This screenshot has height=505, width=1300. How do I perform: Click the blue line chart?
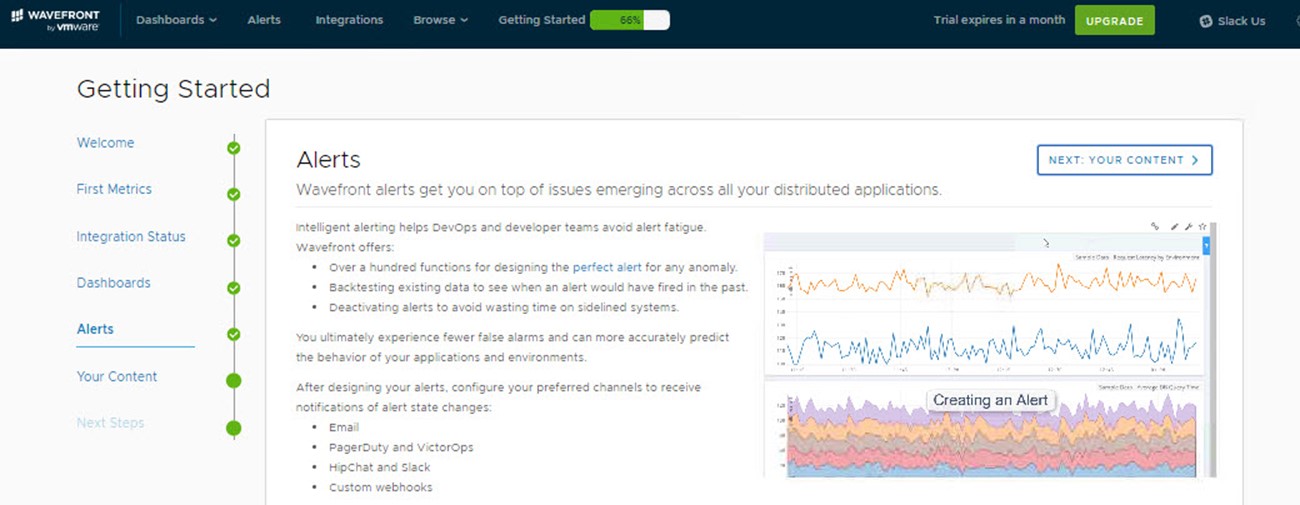click(992, 345)
